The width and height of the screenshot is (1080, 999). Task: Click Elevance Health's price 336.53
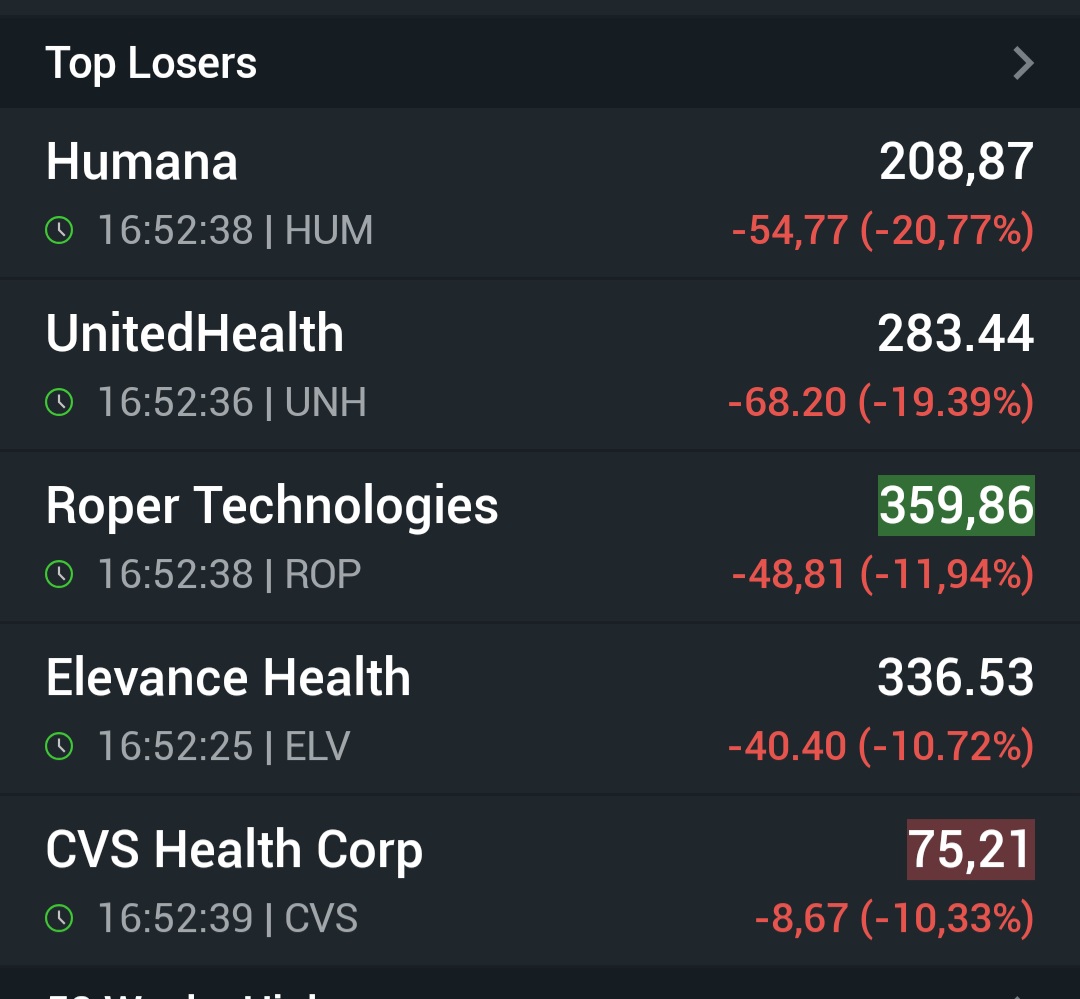(956, 678)
